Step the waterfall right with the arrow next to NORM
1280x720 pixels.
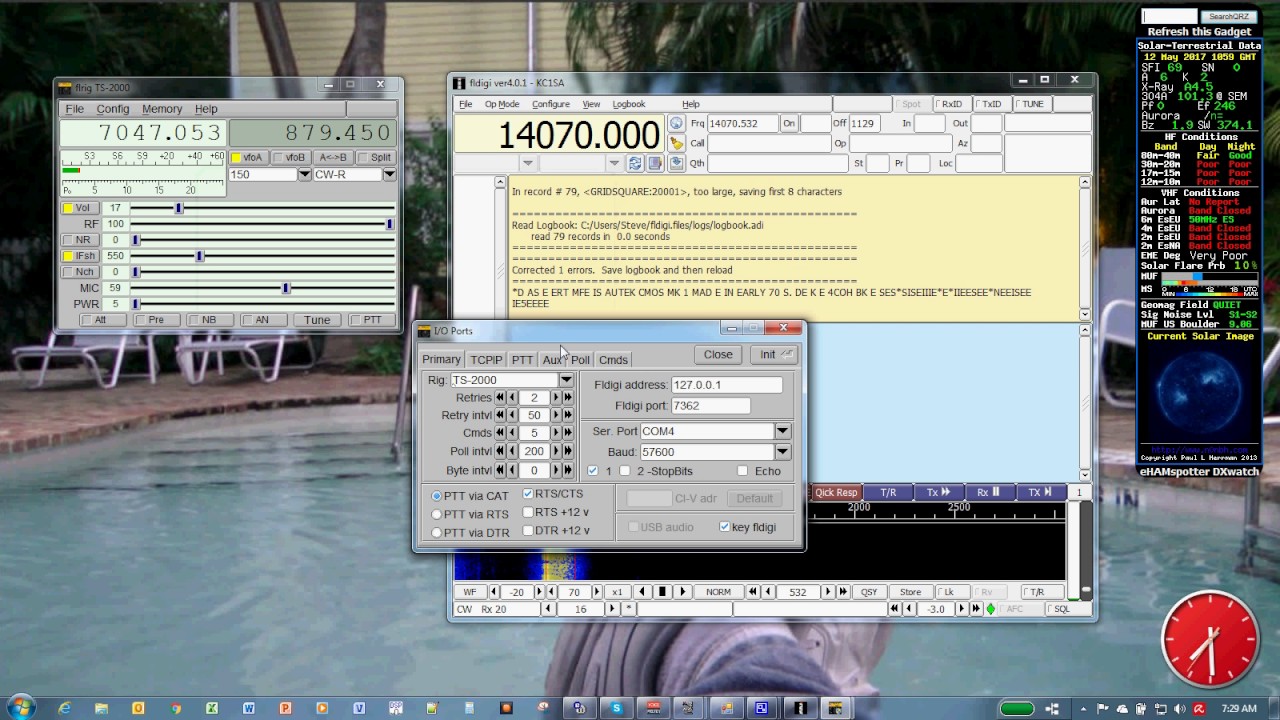pos(683,592)
